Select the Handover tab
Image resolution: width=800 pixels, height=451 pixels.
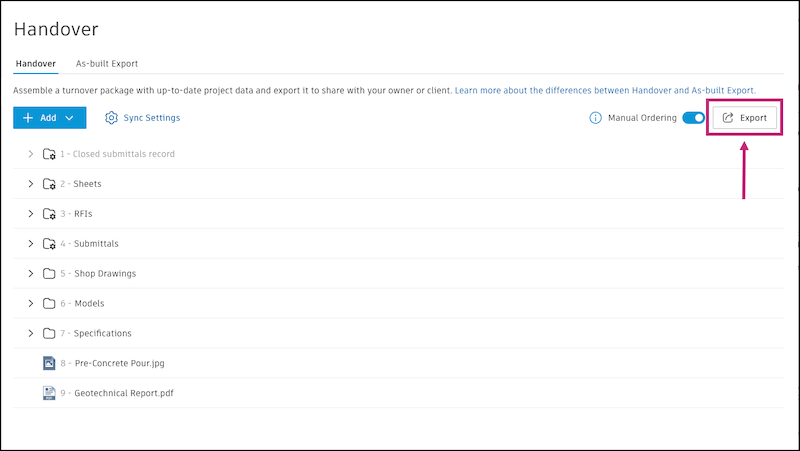[x=35, y=64]
